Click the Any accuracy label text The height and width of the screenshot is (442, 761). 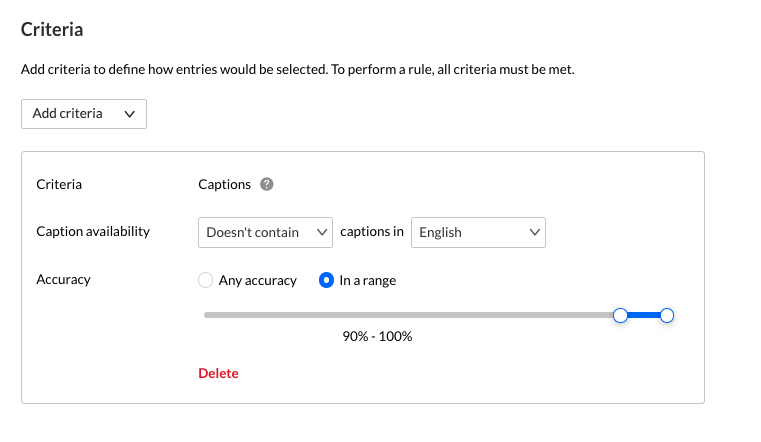pyautogui.click(x=257, y=281)
